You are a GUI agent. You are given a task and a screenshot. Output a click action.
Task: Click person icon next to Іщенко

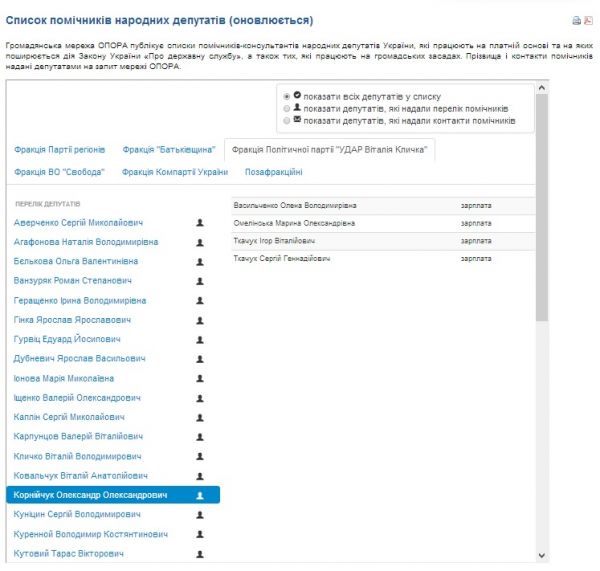click(x=200, y=398)
